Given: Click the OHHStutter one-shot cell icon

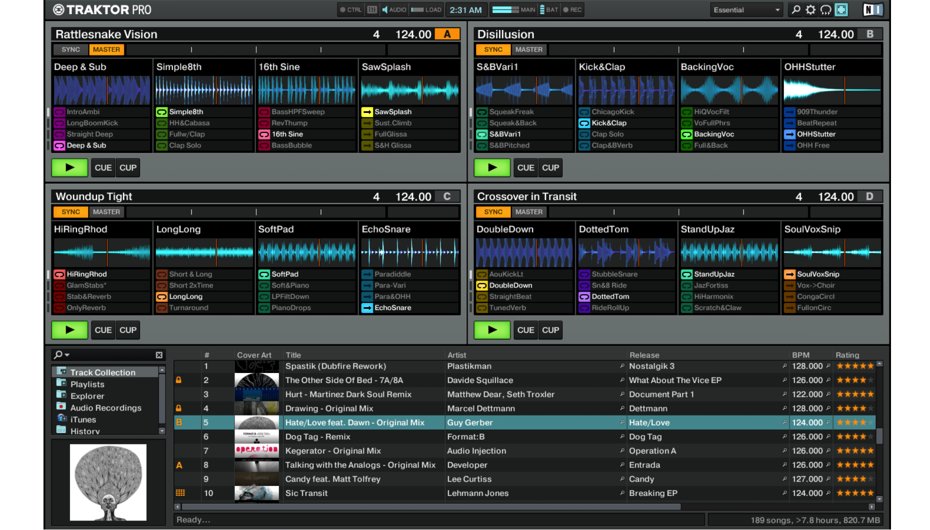Looking at the screenshot, I should click(x=789, y=135).
